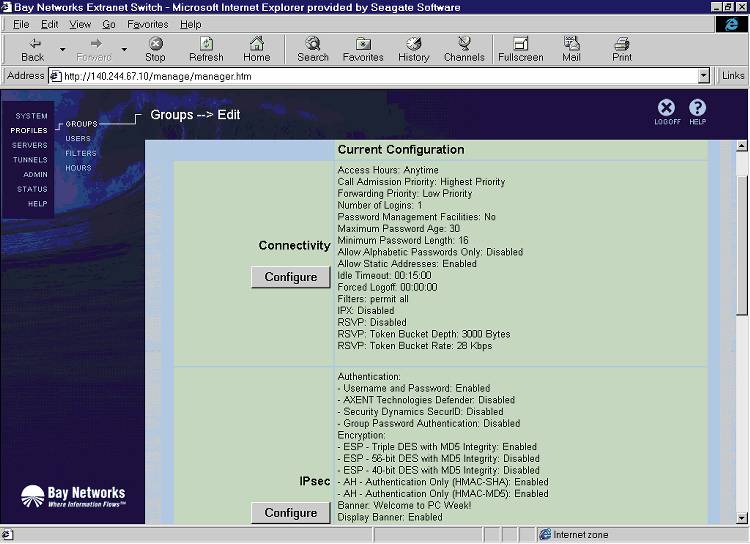The width and height of the screenshot is (750, 544).
Task: Click the Logoff X icon
Action: [666, 108]
